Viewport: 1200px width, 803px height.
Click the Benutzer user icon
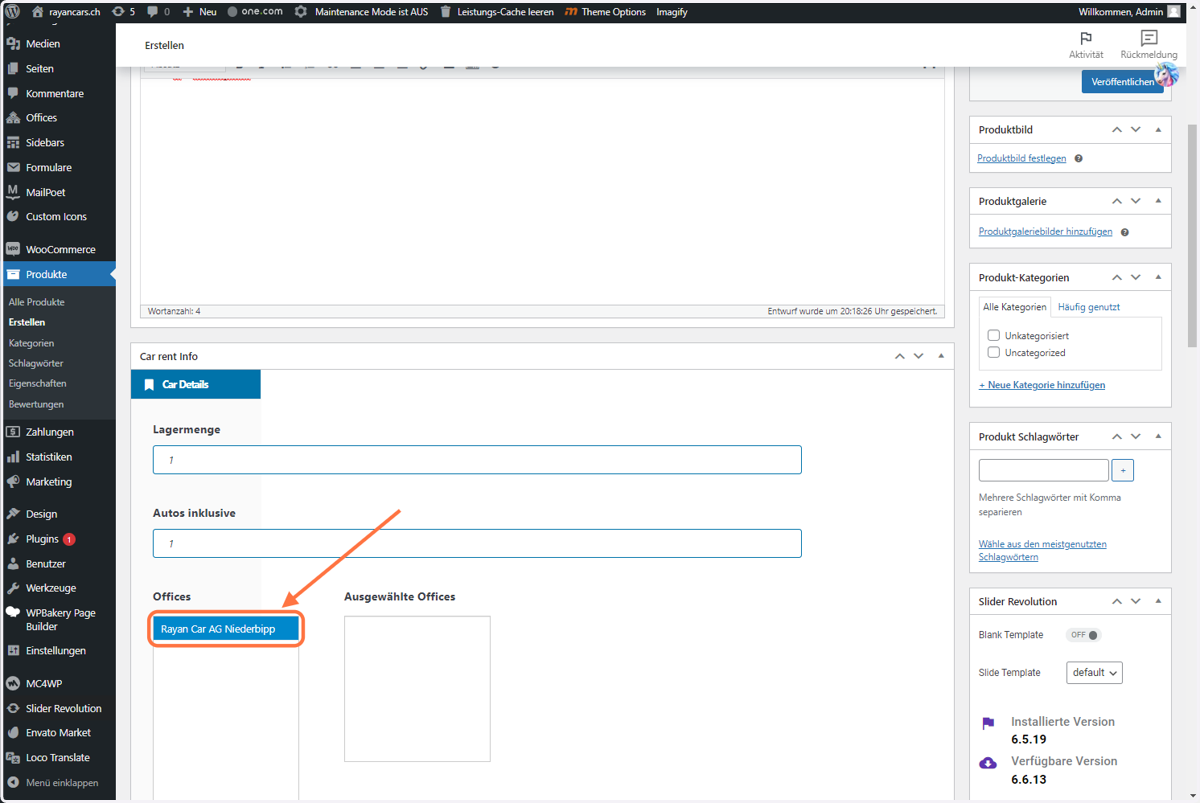click(13, 564)
